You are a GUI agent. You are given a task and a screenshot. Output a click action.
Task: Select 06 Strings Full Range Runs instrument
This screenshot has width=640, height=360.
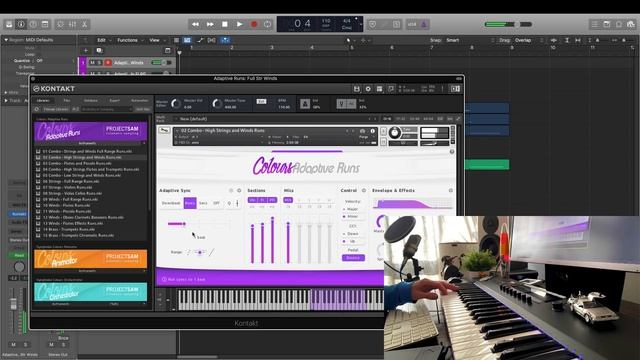[x=71, y=181]
